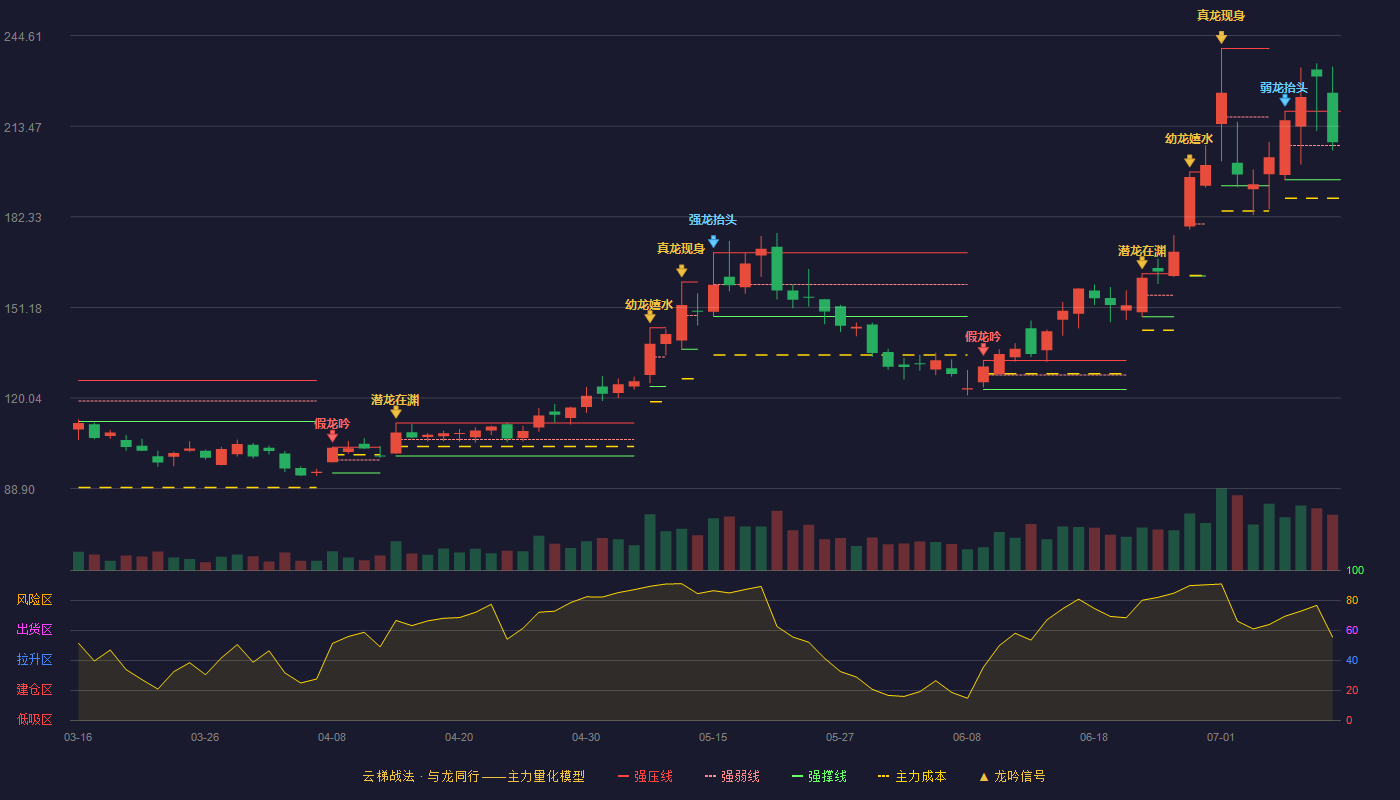Click the 03-26 date label

coord(205,737)
